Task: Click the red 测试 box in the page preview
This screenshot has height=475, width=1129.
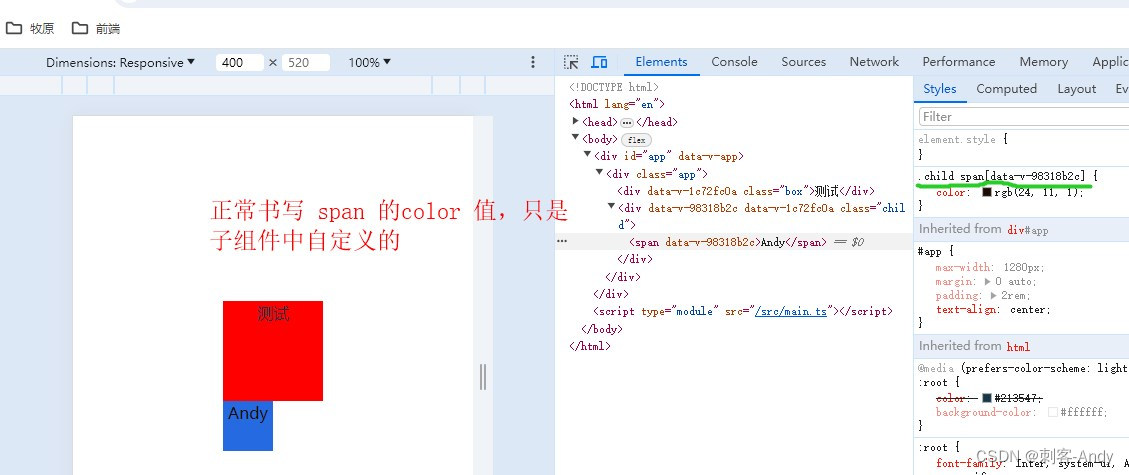Action: [273, 350]
